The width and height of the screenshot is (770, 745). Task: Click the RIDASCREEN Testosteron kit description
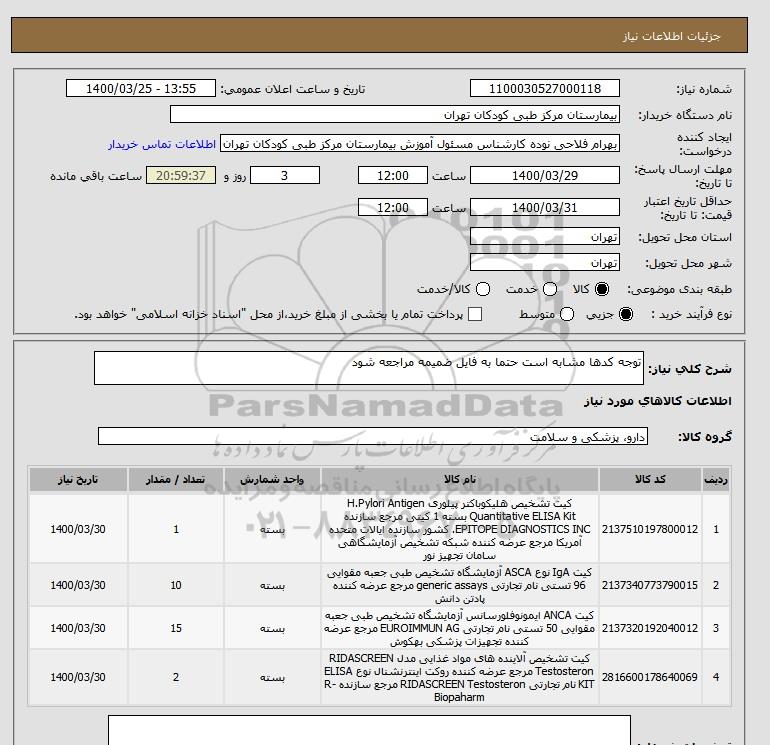coord(460,677)
